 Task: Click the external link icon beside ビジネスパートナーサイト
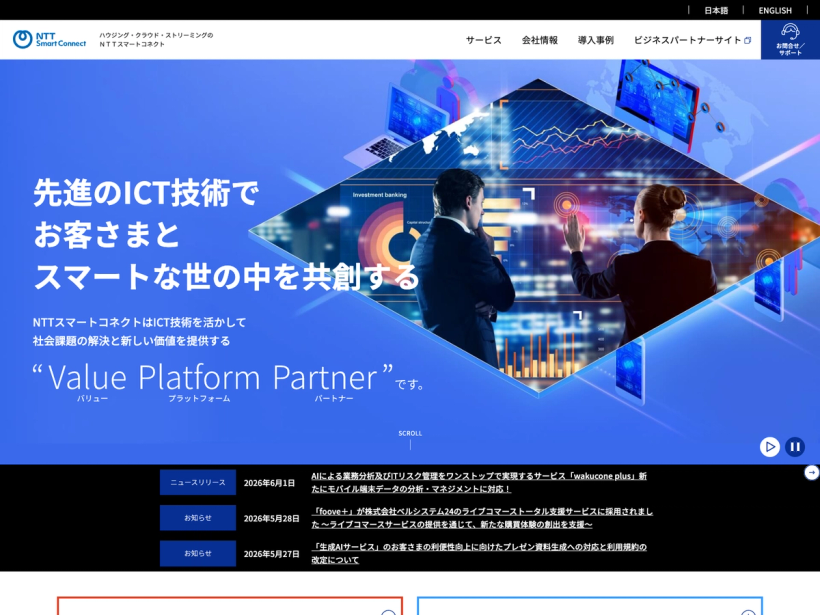(x=747, y=40)
